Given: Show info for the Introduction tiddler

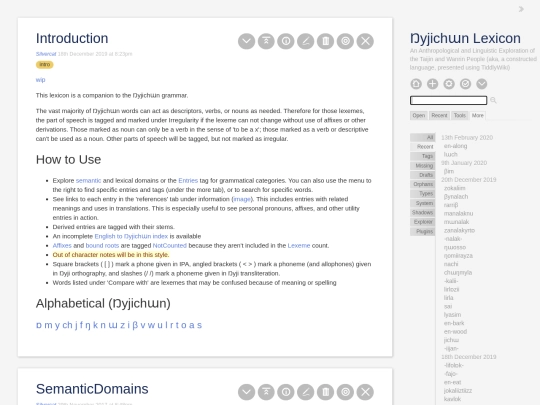Looking at the screenshot, I should click(286, 41).
